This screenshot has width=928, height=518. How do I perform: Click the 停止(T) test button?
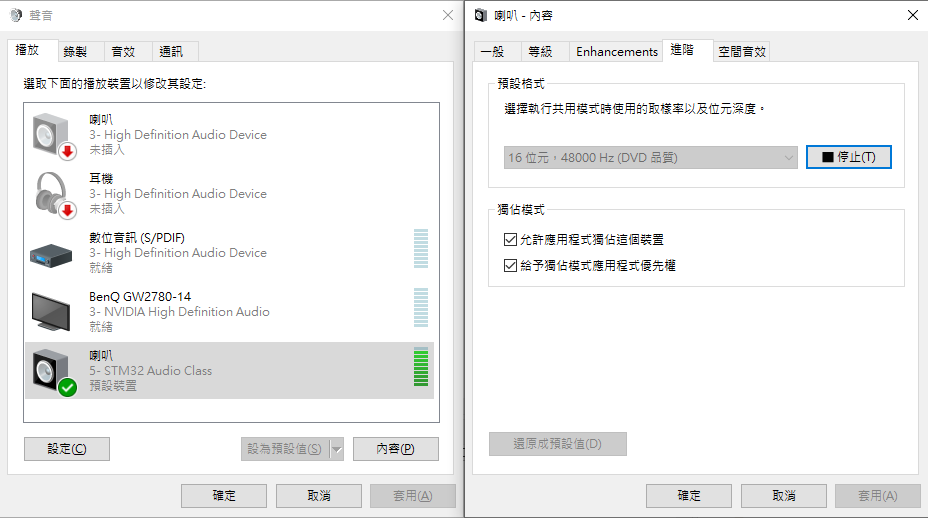point(849,157)
